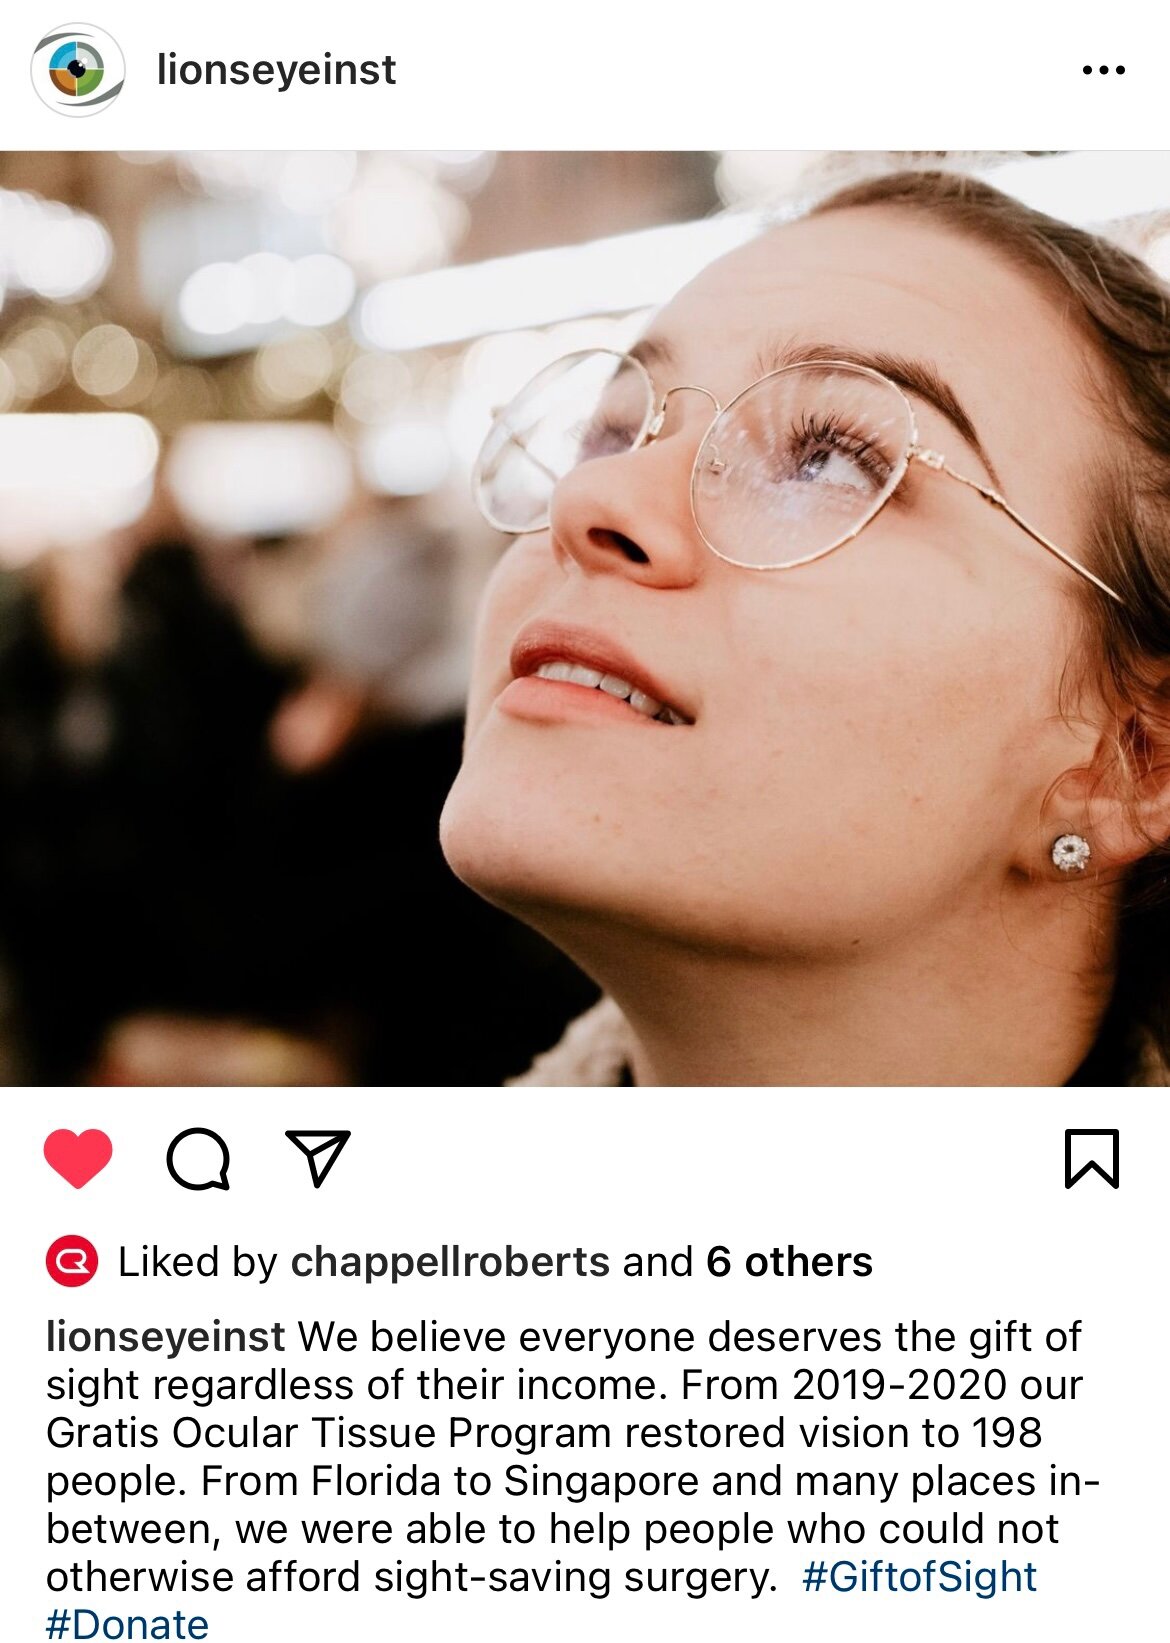Open the #GiftofSight hashtag
The image size is (1170, 1643).
click(919, 1577)
